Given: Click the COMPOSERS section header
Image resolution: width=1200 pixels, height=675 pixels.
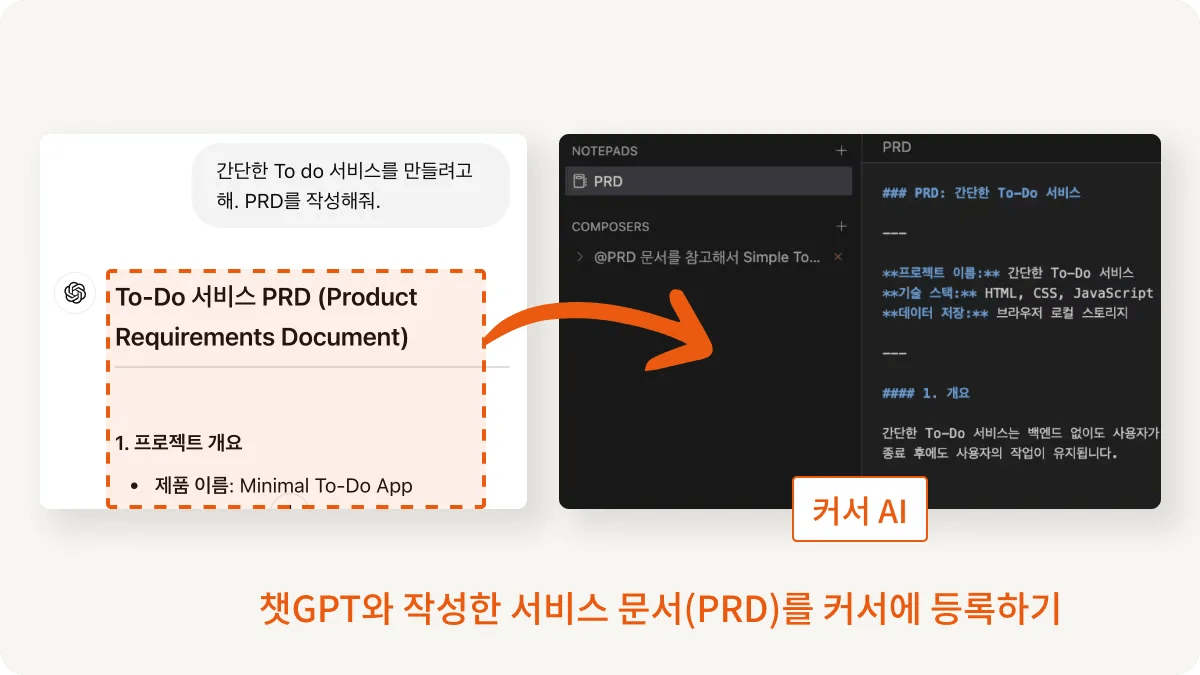Looking at the screenshot, I should pos(610,227).
